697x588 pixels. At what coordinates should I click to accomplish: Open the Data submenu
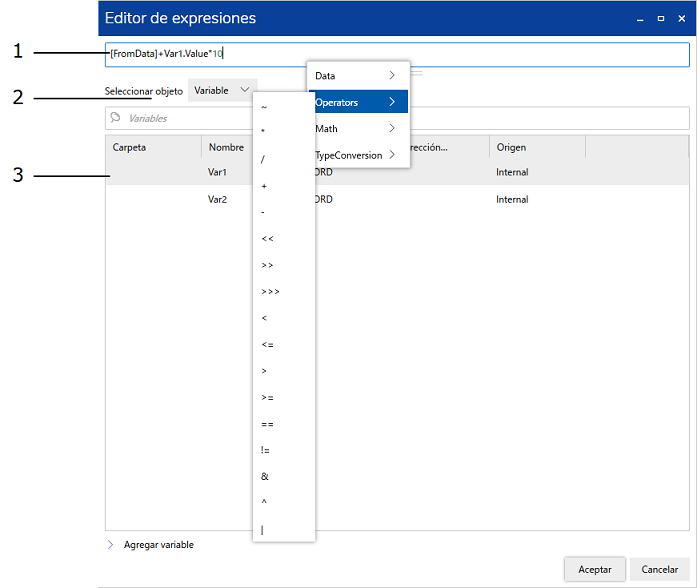pos(357,76)
